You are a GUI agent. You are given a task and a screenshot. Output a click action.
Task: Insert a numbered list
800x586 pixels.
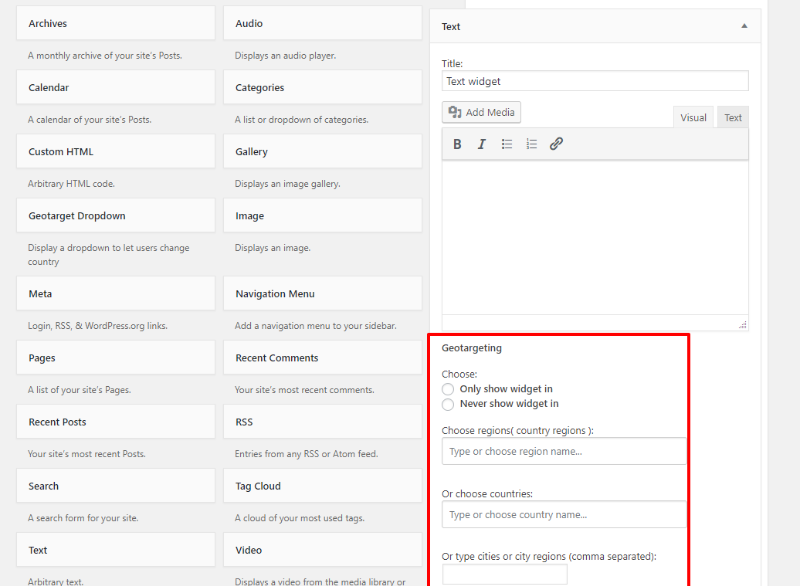[531, 144]
